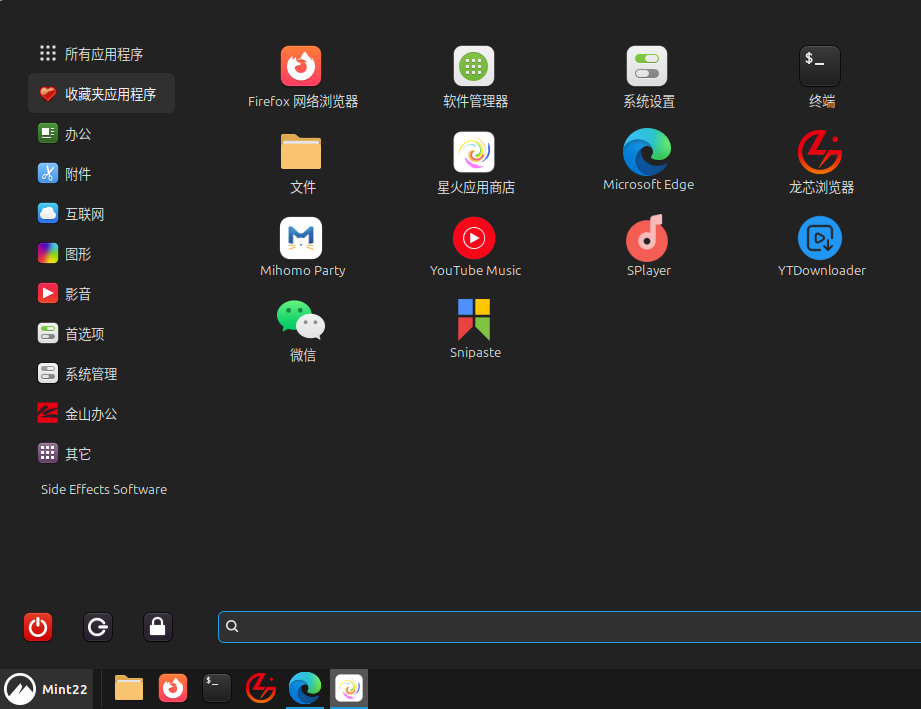This screenshot has height=709, width=921.
Task: Open file manager from taskbar
Action: (129, 688)
